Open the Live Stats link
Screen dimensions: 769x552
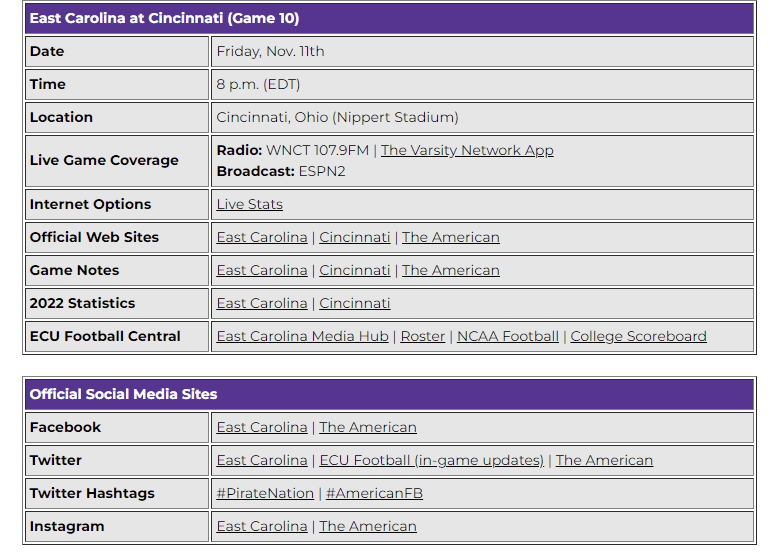point(250,204)
